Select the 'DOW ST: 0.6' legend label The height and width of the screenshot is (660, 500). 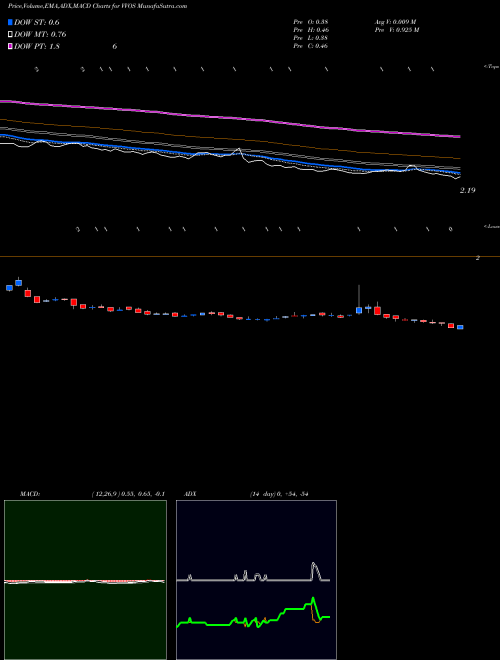[37, 23]
